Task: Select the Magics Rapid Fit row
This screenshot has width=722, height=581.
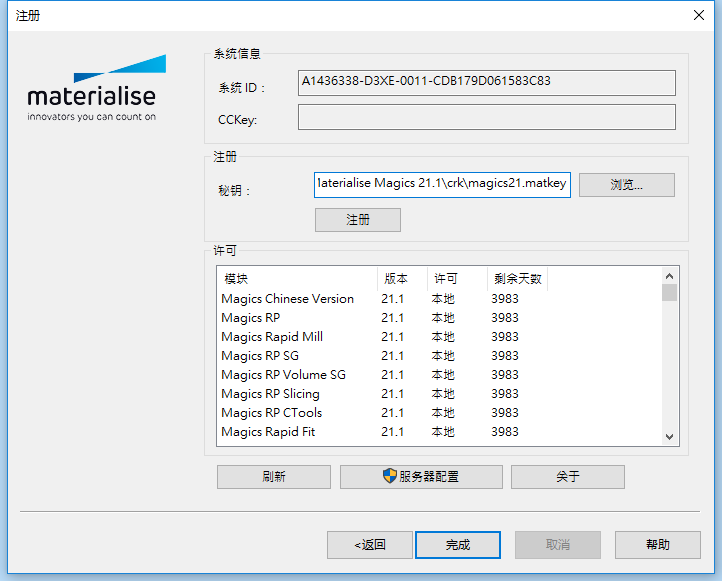Action: pyautogui.click(x=266, y=432)
